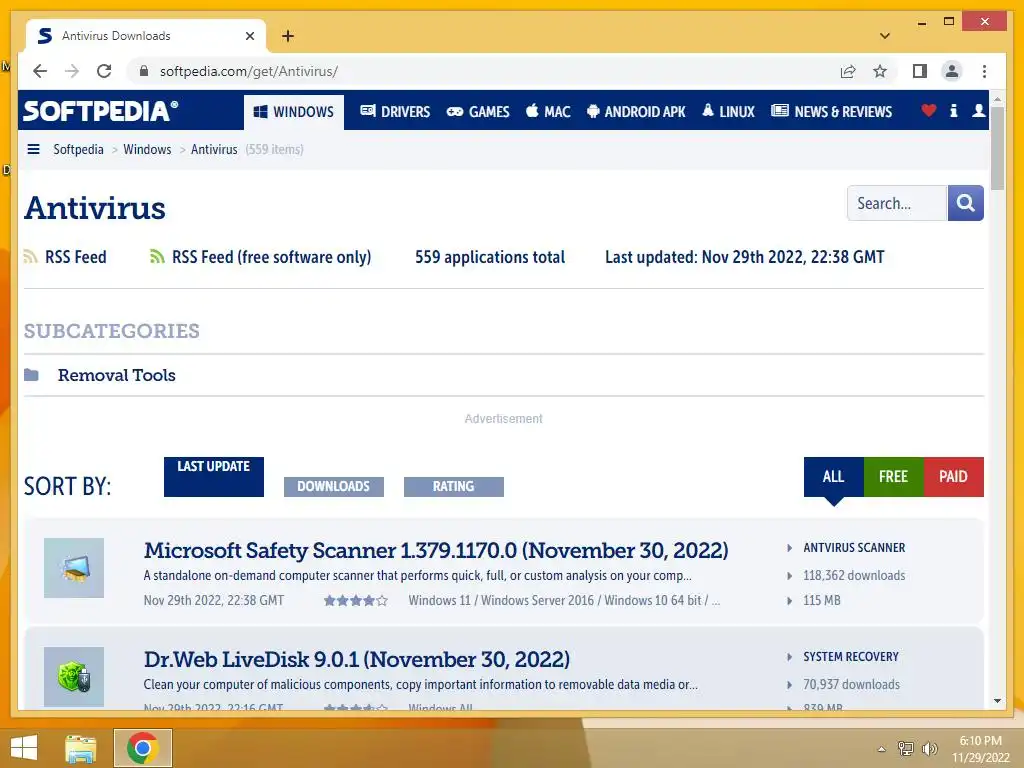Sort by Rating

454,487
